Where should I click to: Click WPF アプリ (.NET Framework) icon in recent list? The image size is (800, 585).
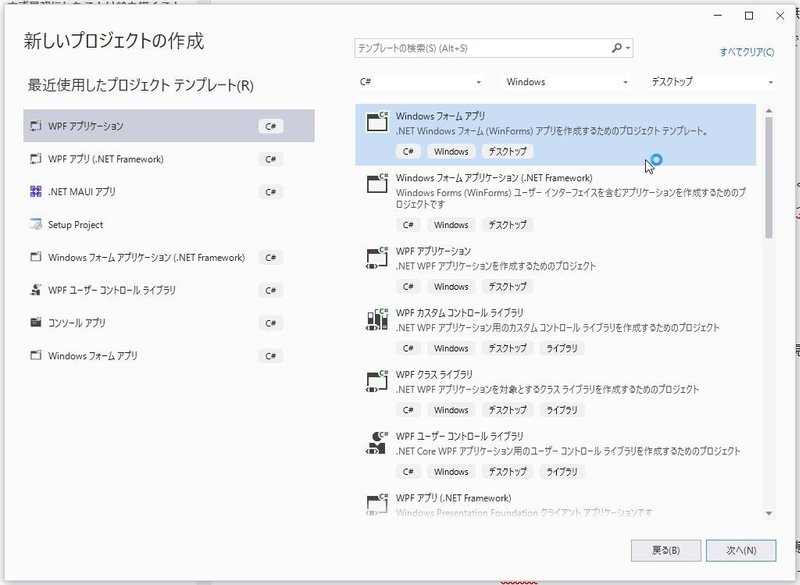pos(36,159)
